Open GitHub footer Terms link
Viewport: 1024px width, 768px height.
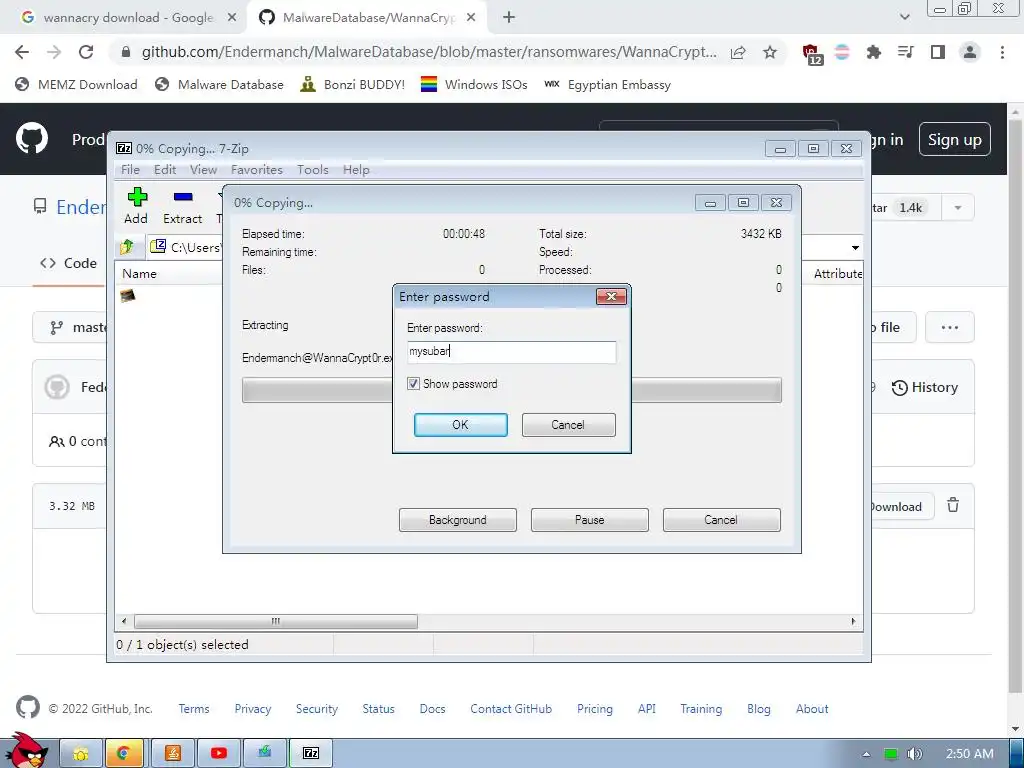tap(194, 709)
